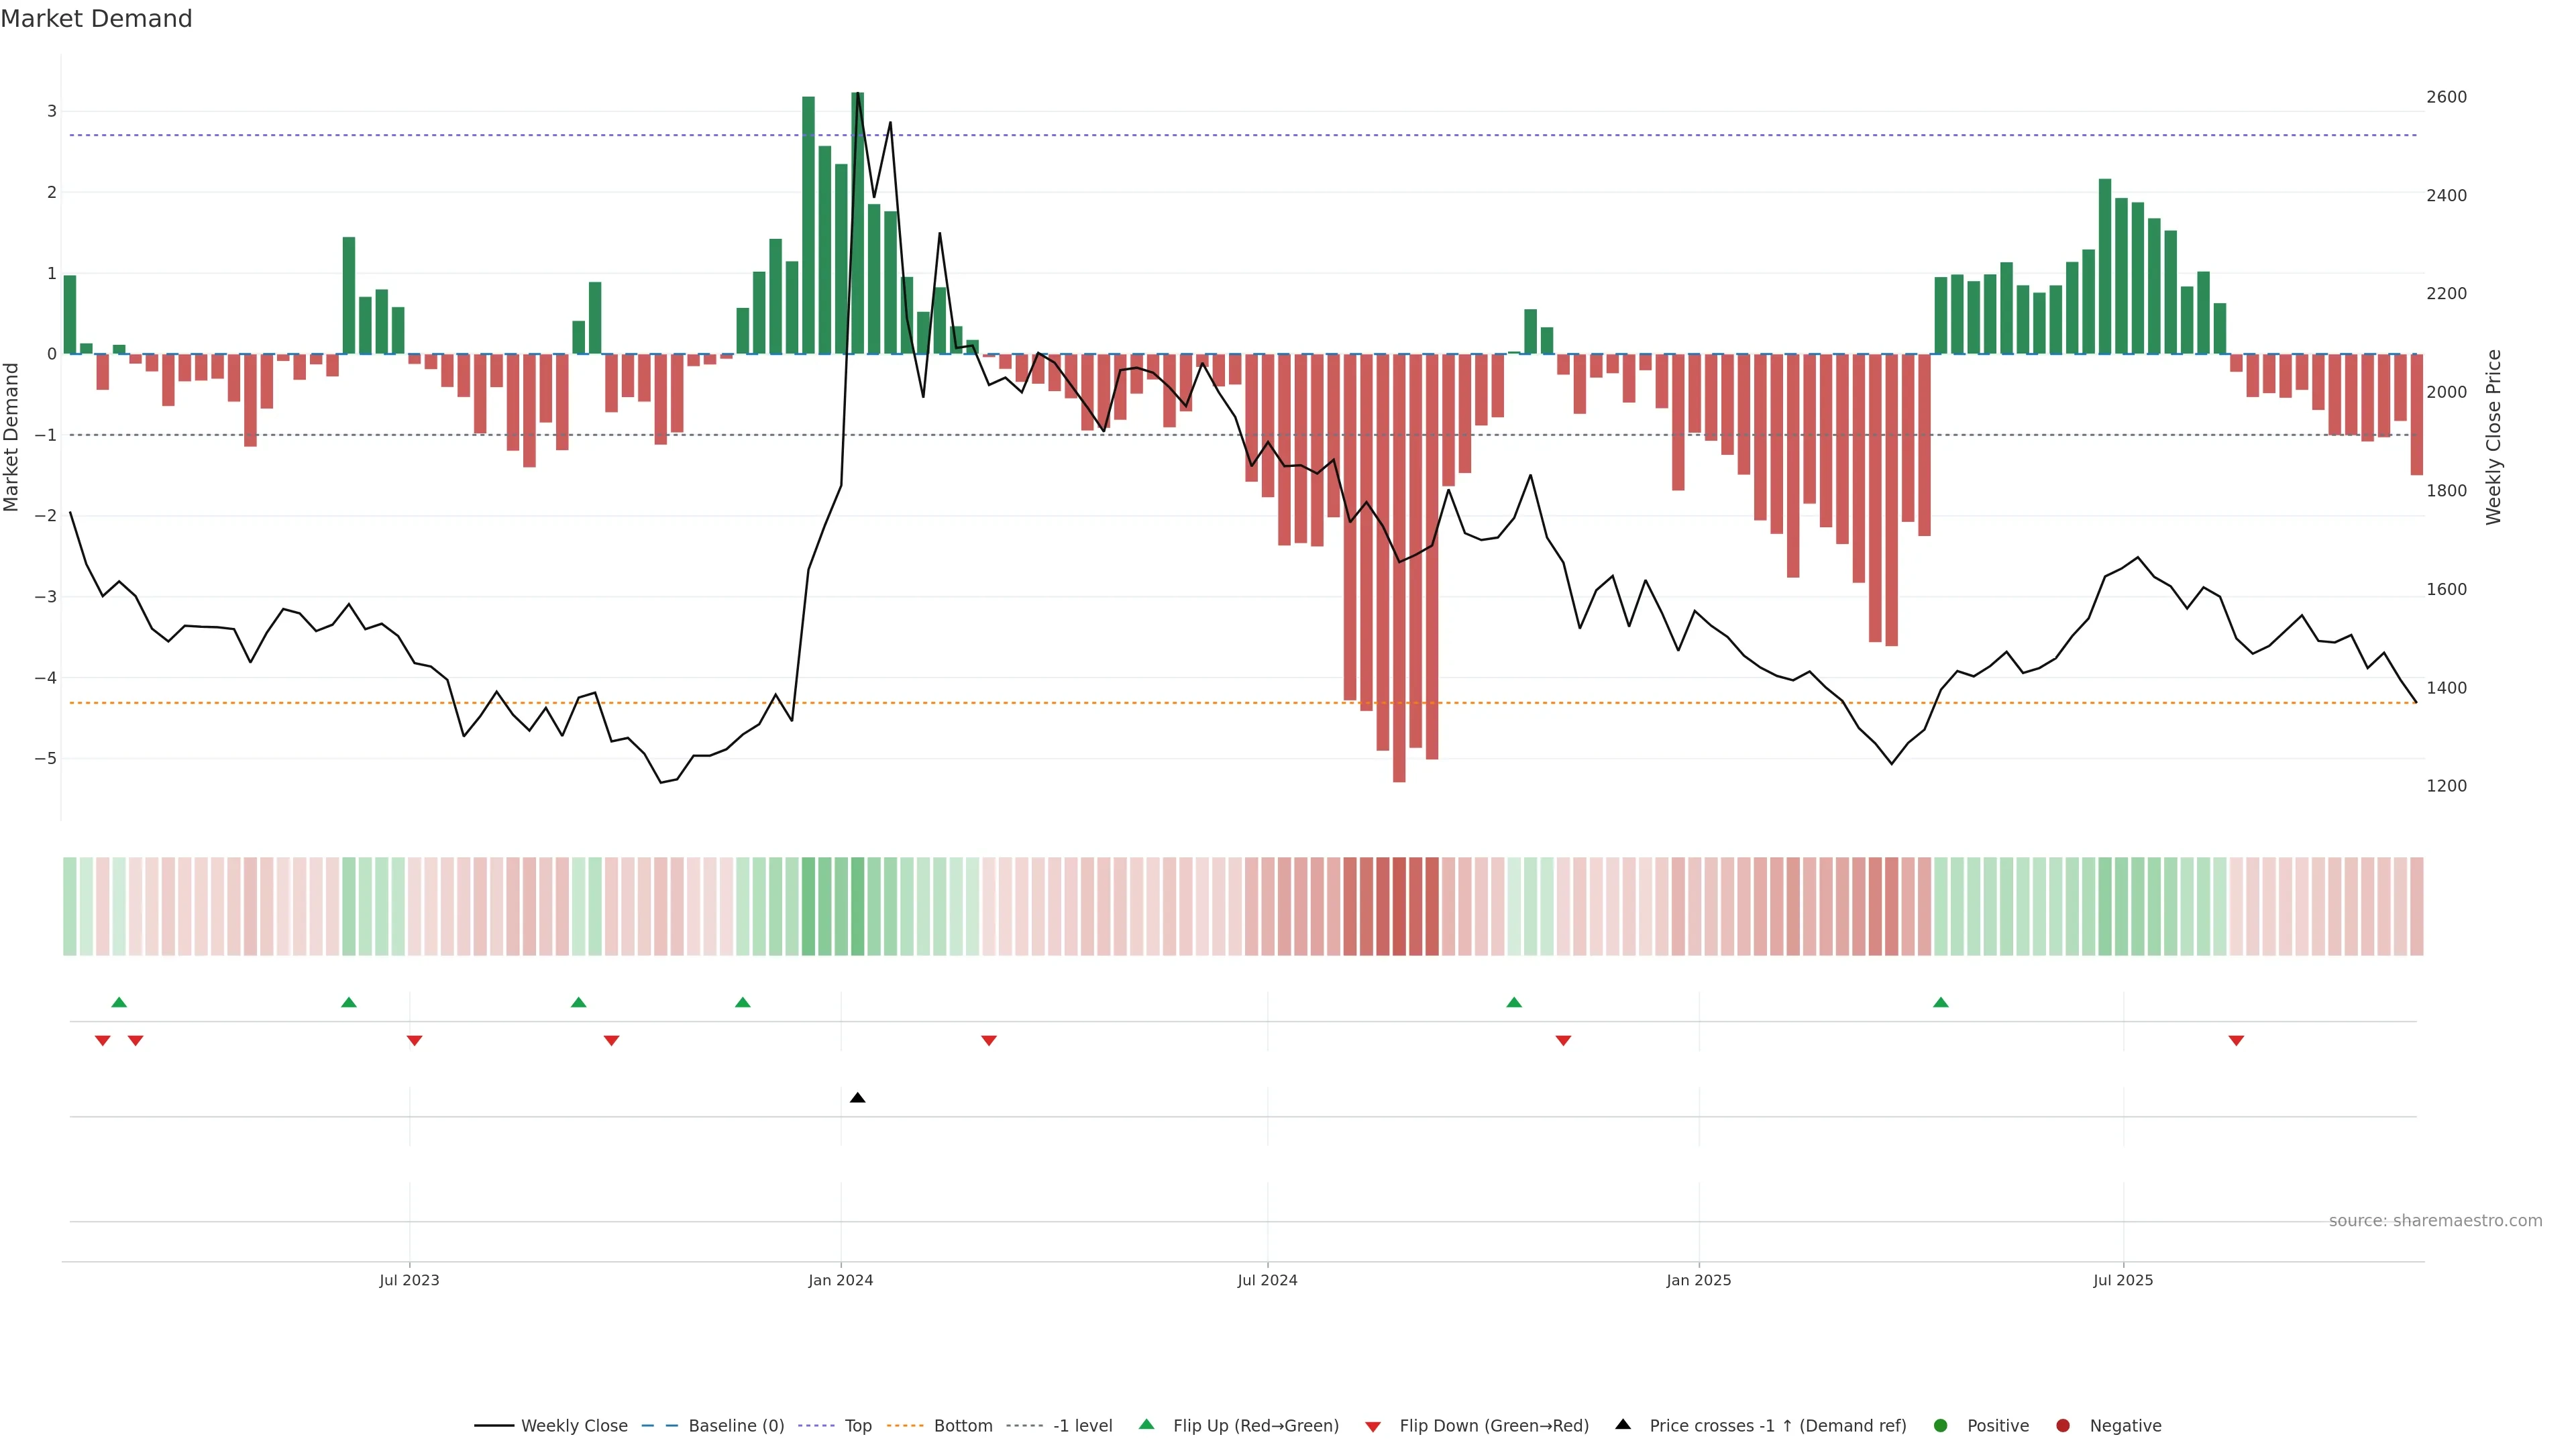The width and height of the screenshot is (2576, 1449).
Task: Click the Market Demand chart title
Action: pyautogui.click(x=96, y=19)
